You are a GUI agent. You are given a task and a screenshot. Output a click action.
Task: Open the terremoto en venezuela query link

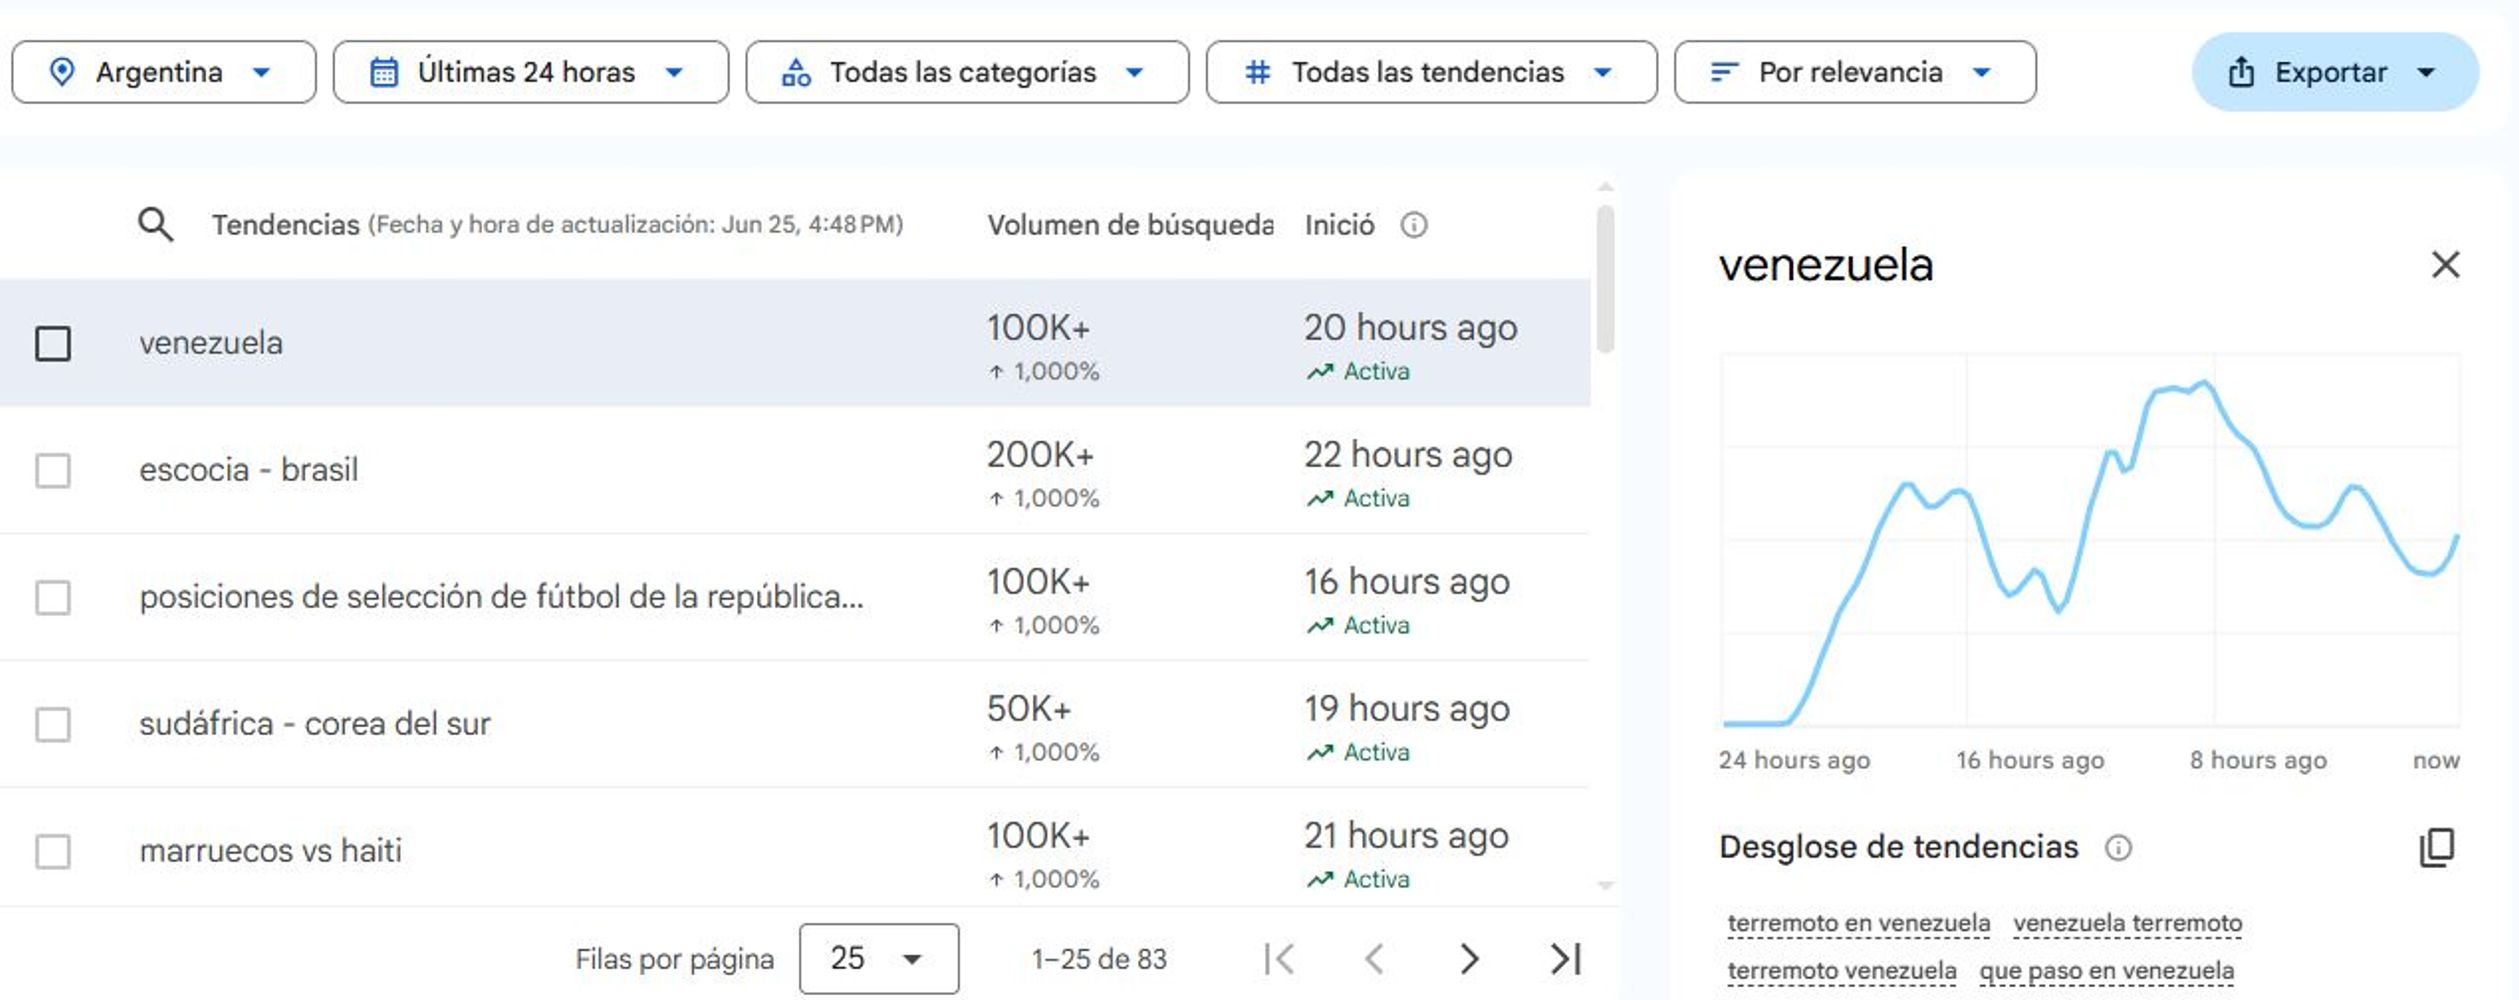tap(1858, 923)
